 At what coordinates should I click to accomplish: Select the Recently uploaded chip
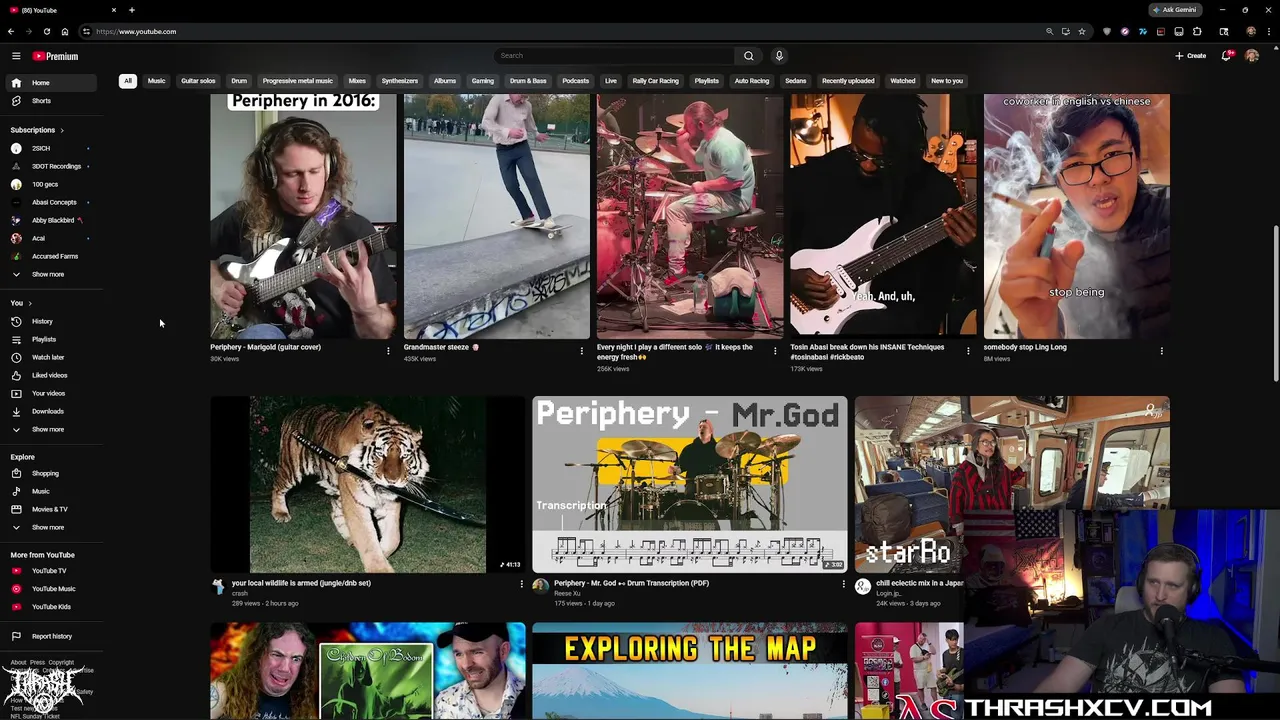848,81
